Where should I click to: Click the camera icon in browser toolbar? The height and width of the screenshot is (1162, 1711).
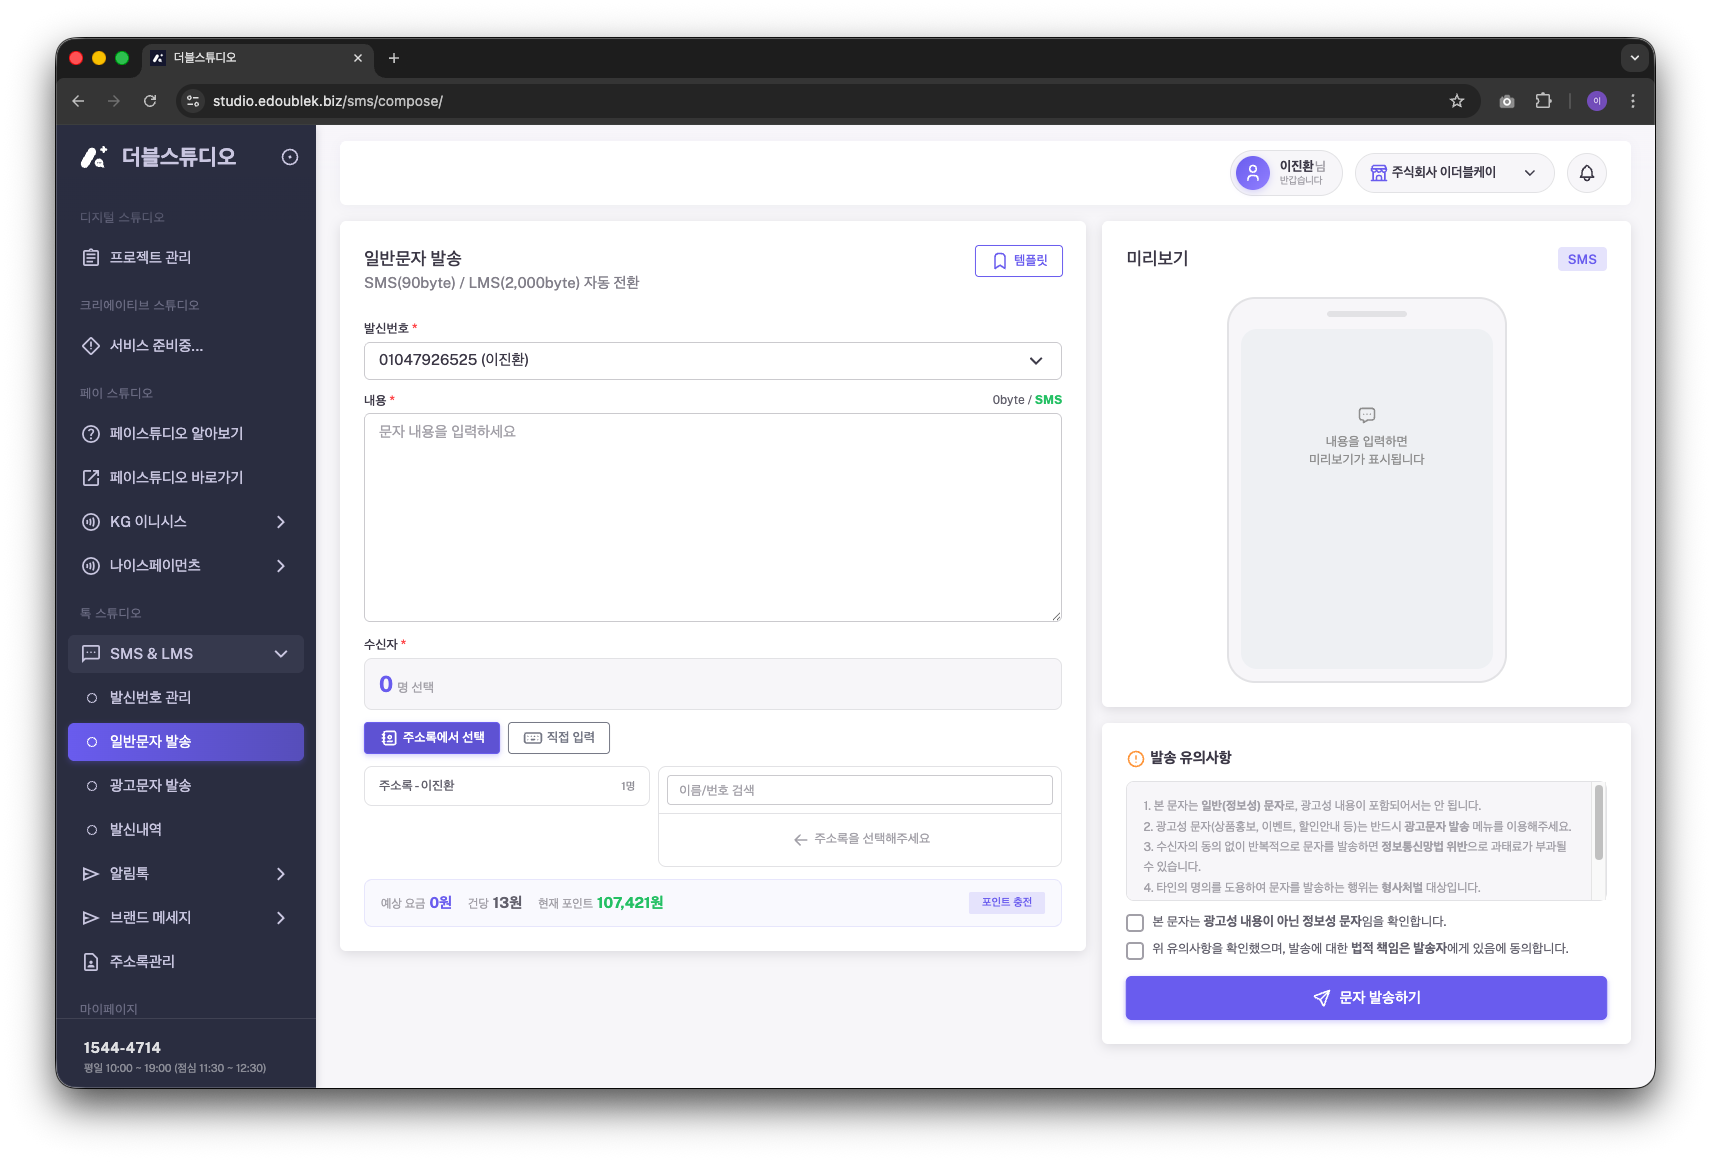pos(1507,101)
